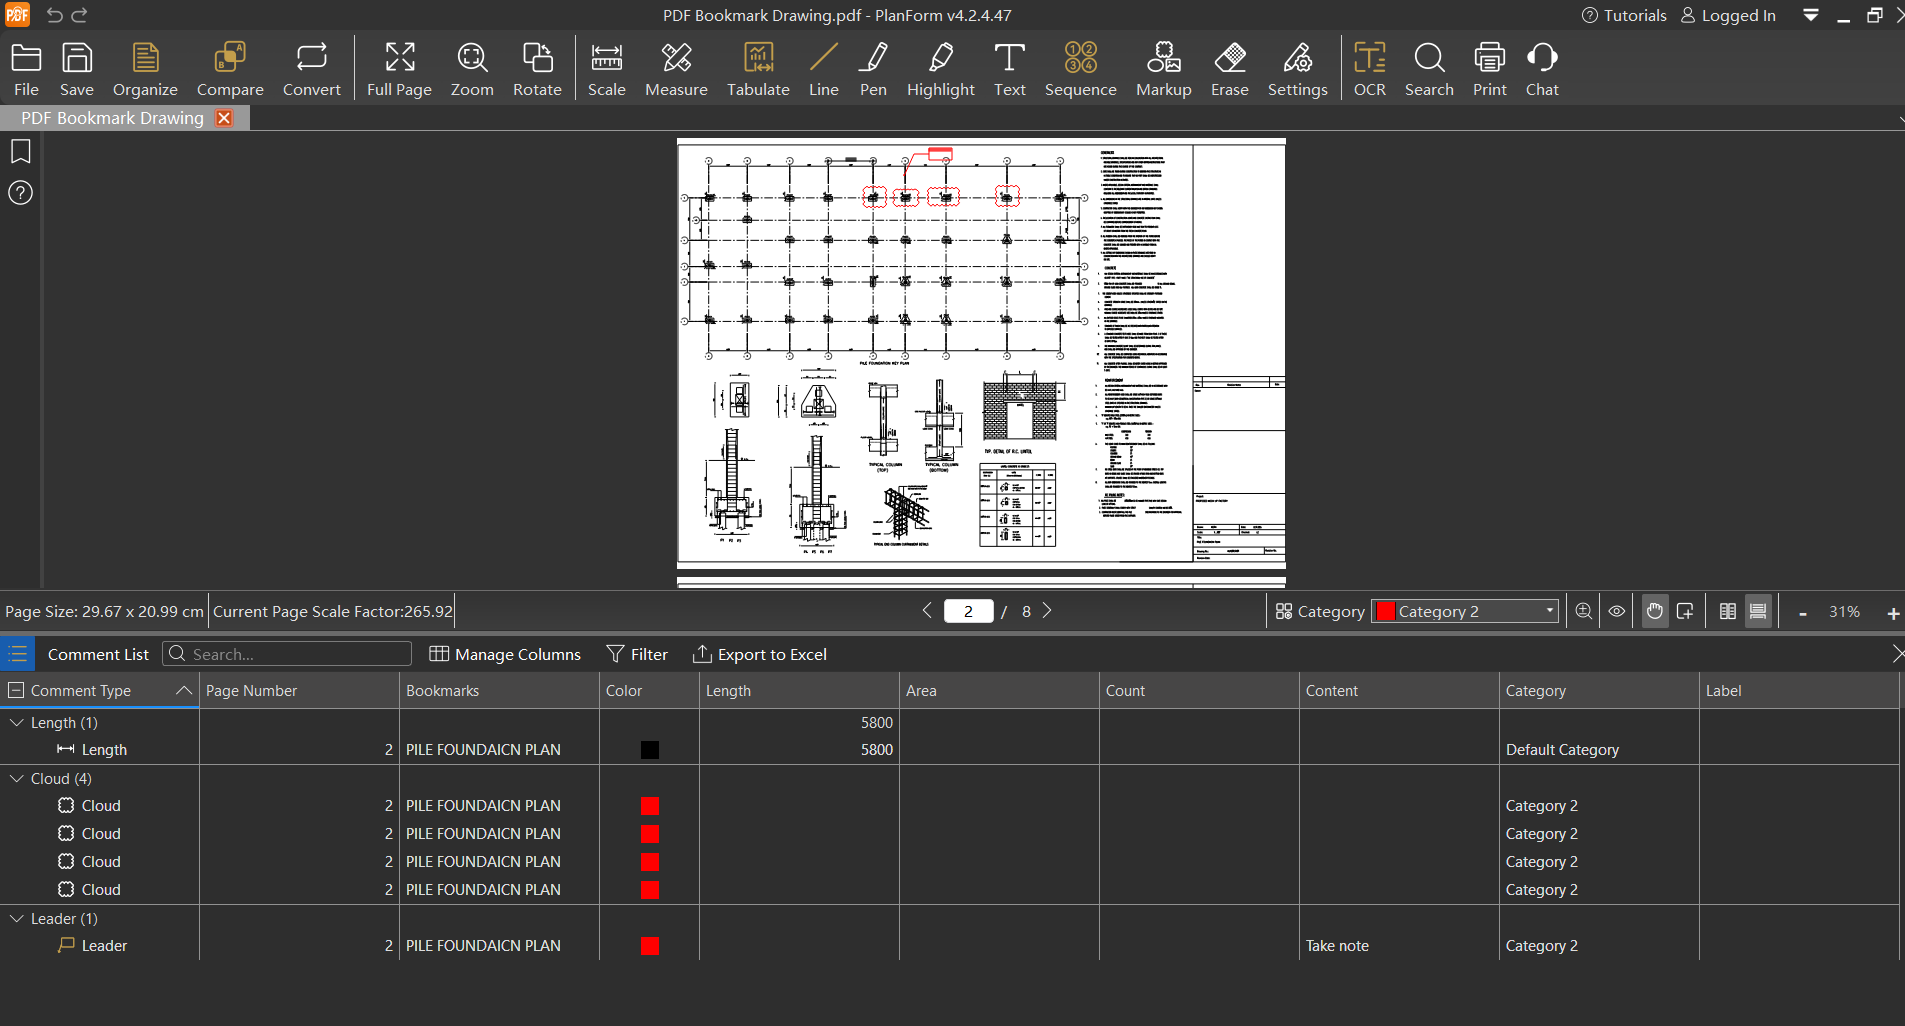Click the Leader row red color swatch
Viewport: 1905px width, 1026px height.
pyautogui.click(x=650, y=946)
